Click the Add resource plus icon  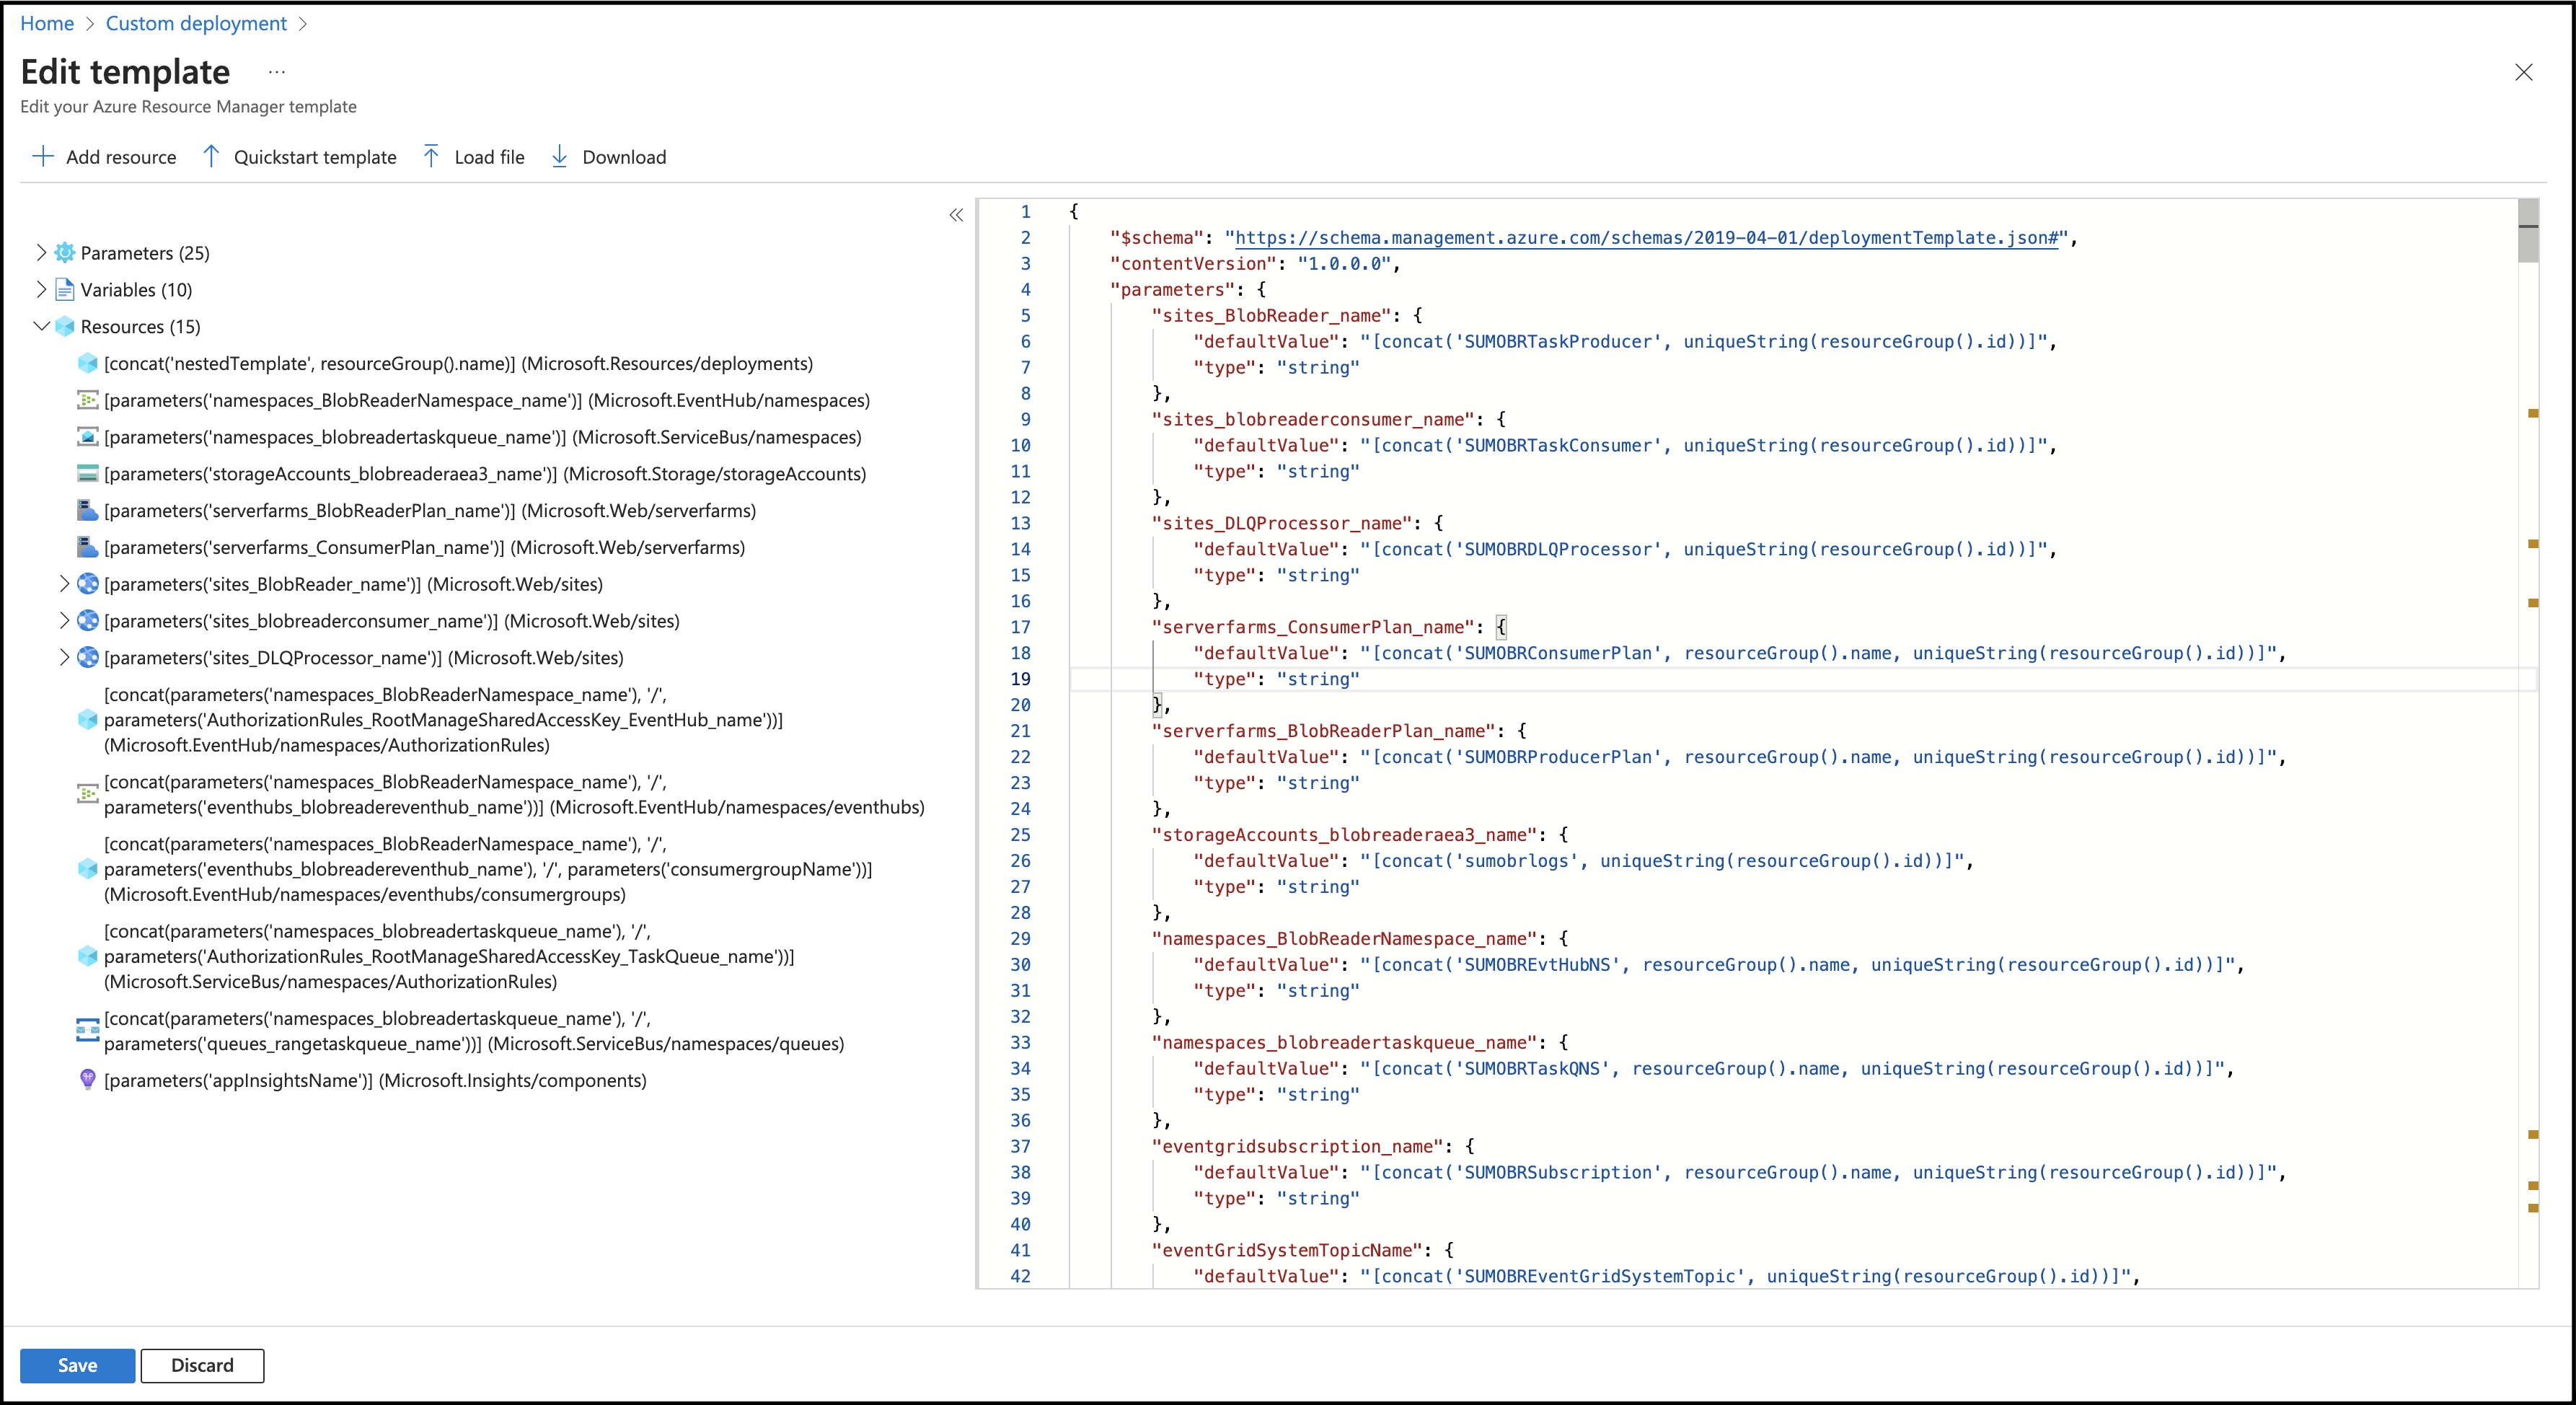tap(42, 156)
